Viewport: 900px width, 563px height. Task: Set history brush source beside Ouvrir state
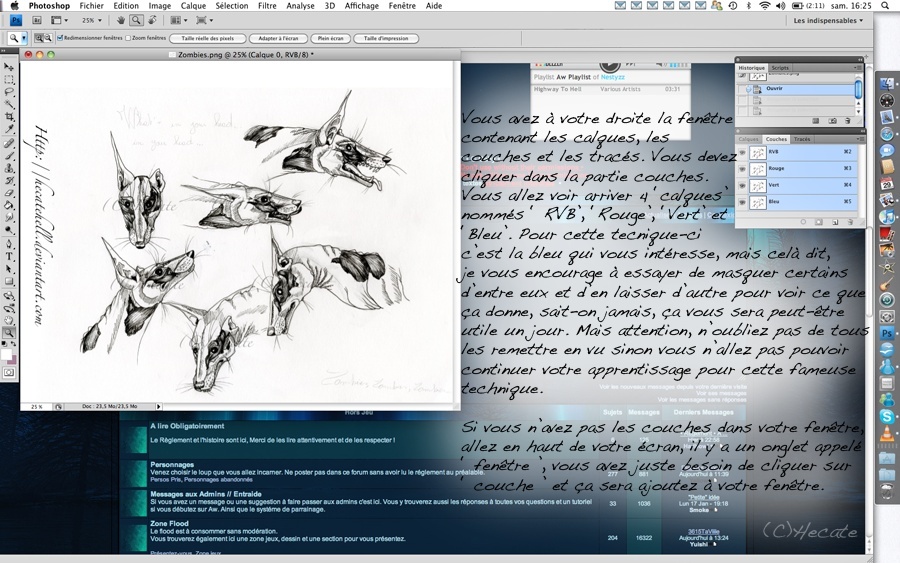pyautogui.click(x=743, y=90)
